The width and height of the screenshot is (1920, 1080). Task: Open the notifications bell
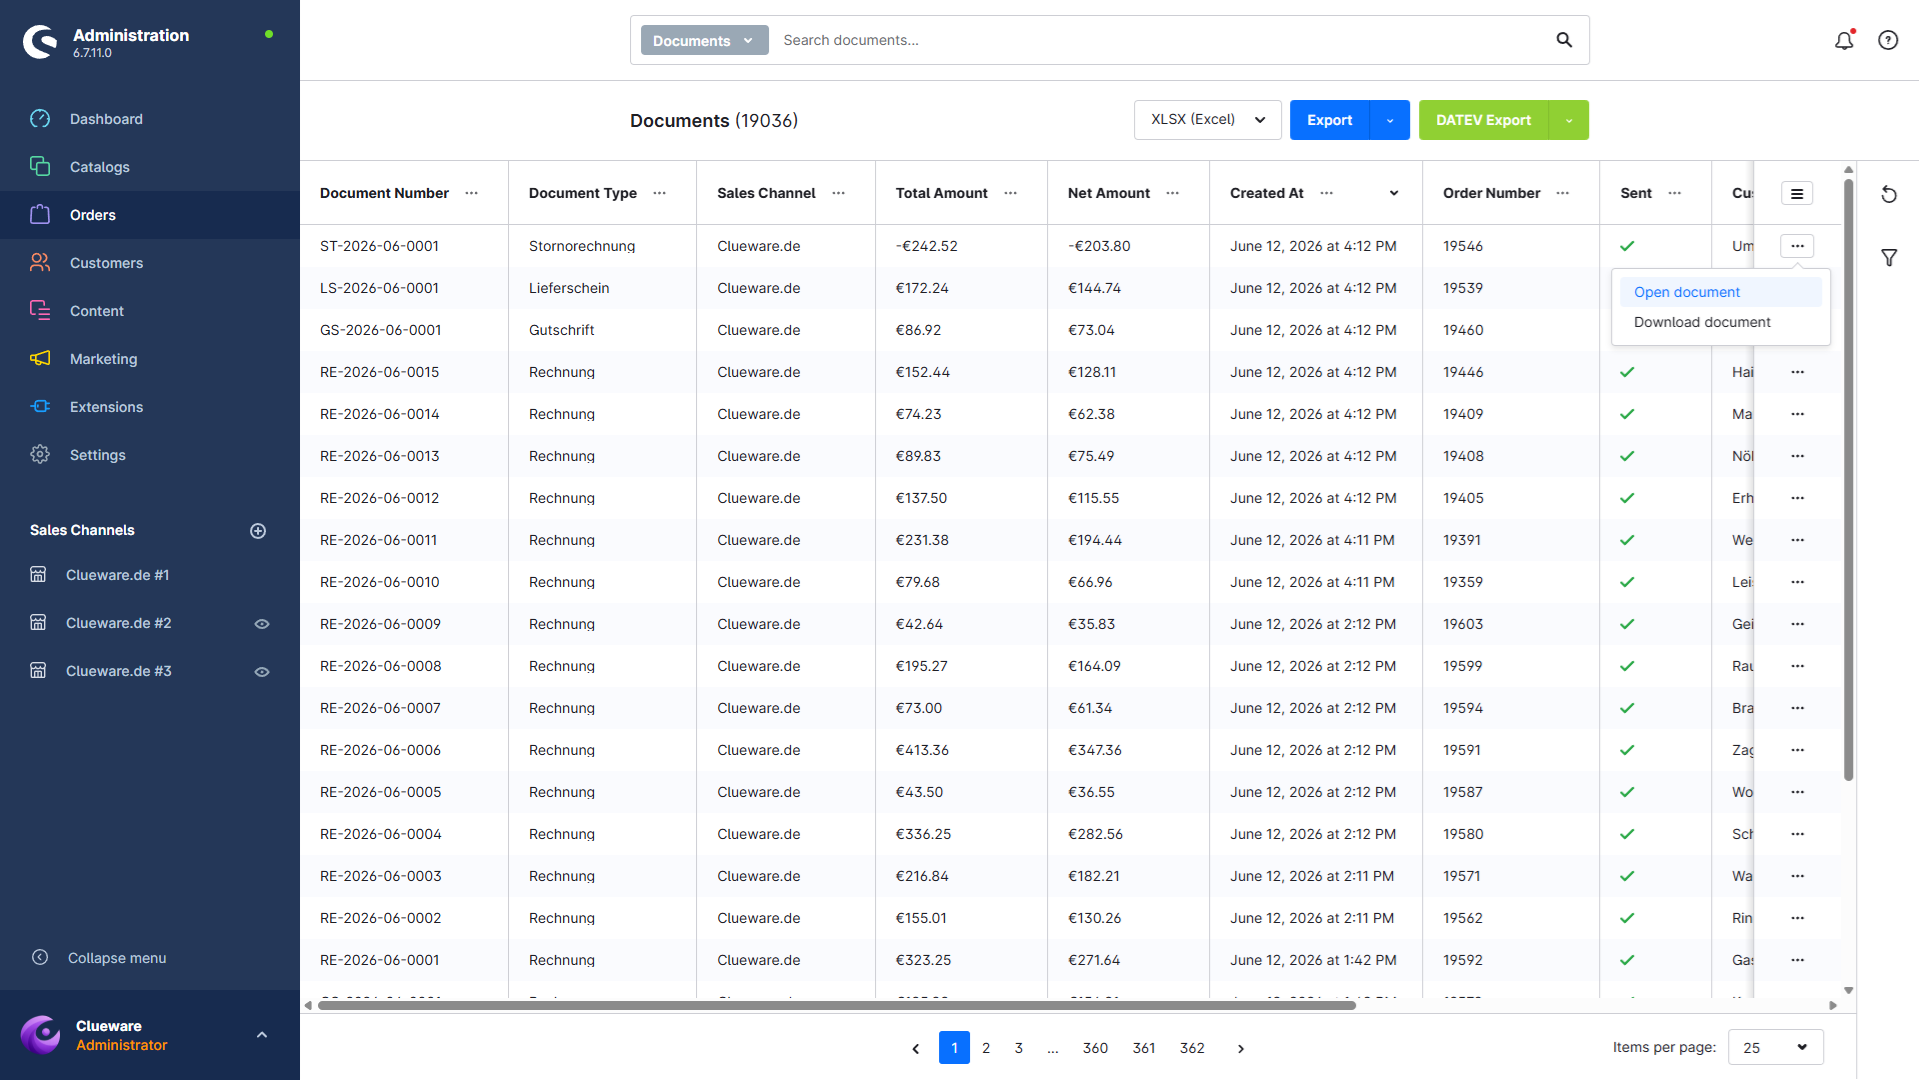tap(1844, 40)
